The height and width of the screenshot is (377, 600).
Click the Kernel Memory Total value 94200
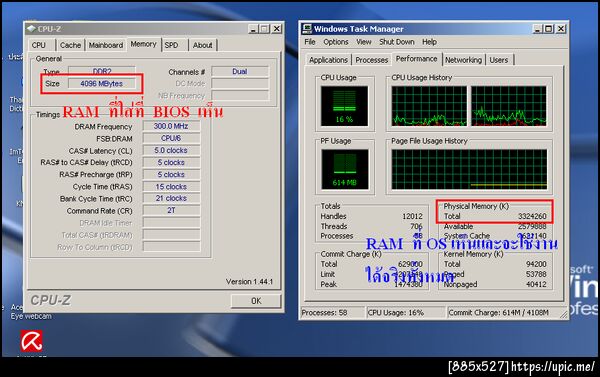tap(536, 264)
